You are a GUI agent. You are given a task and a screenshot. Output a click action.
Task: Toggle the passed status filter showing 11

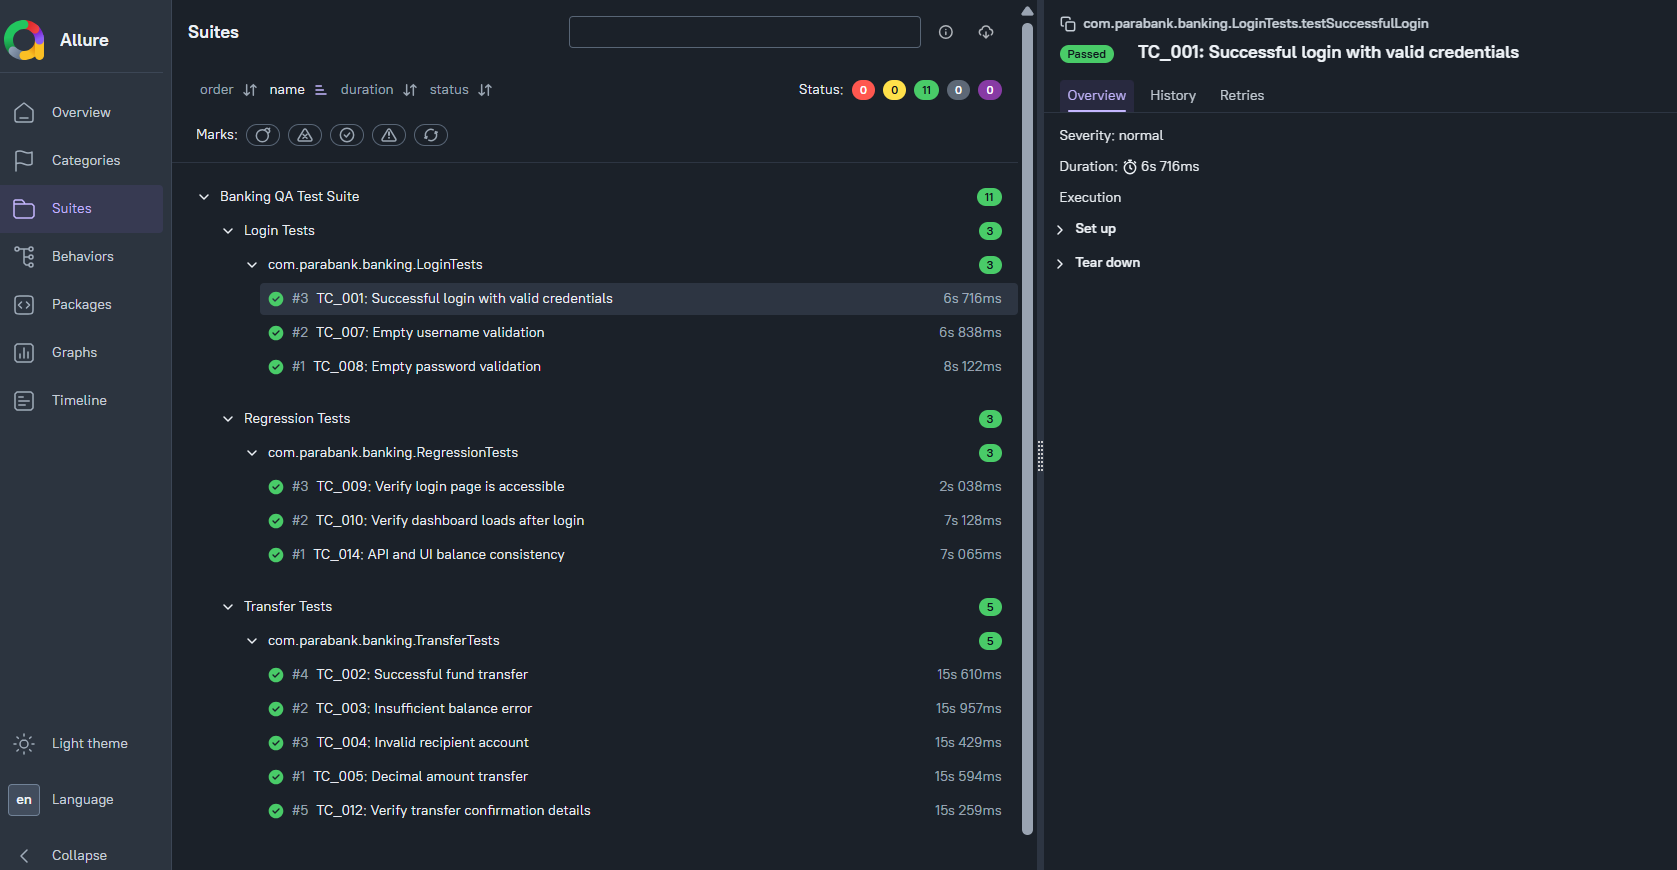(x=926, y=90)
